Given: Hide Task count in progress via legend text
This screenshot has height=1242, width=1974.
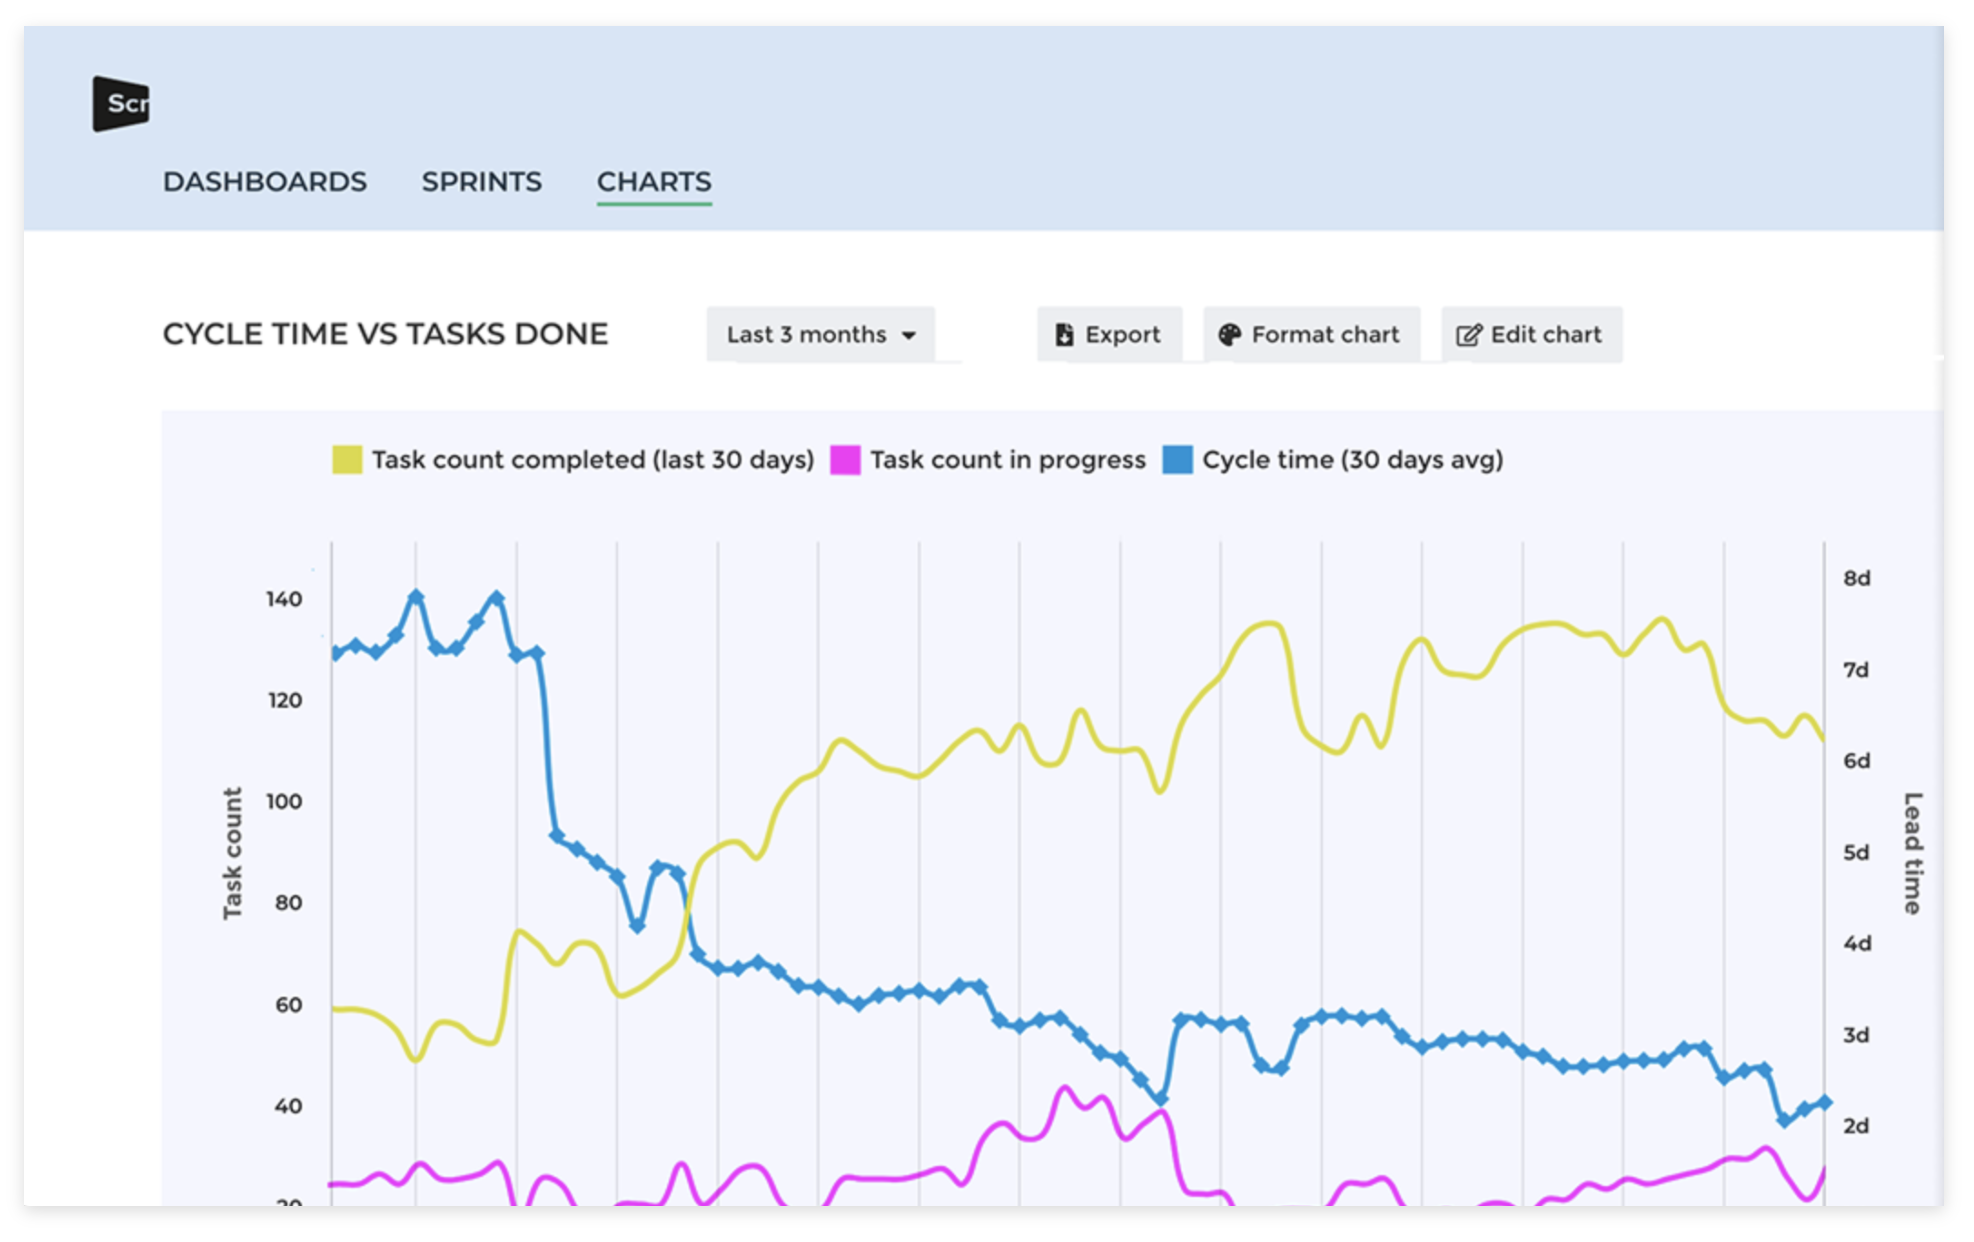Looking at the screenshot, I should point(1007,460).
